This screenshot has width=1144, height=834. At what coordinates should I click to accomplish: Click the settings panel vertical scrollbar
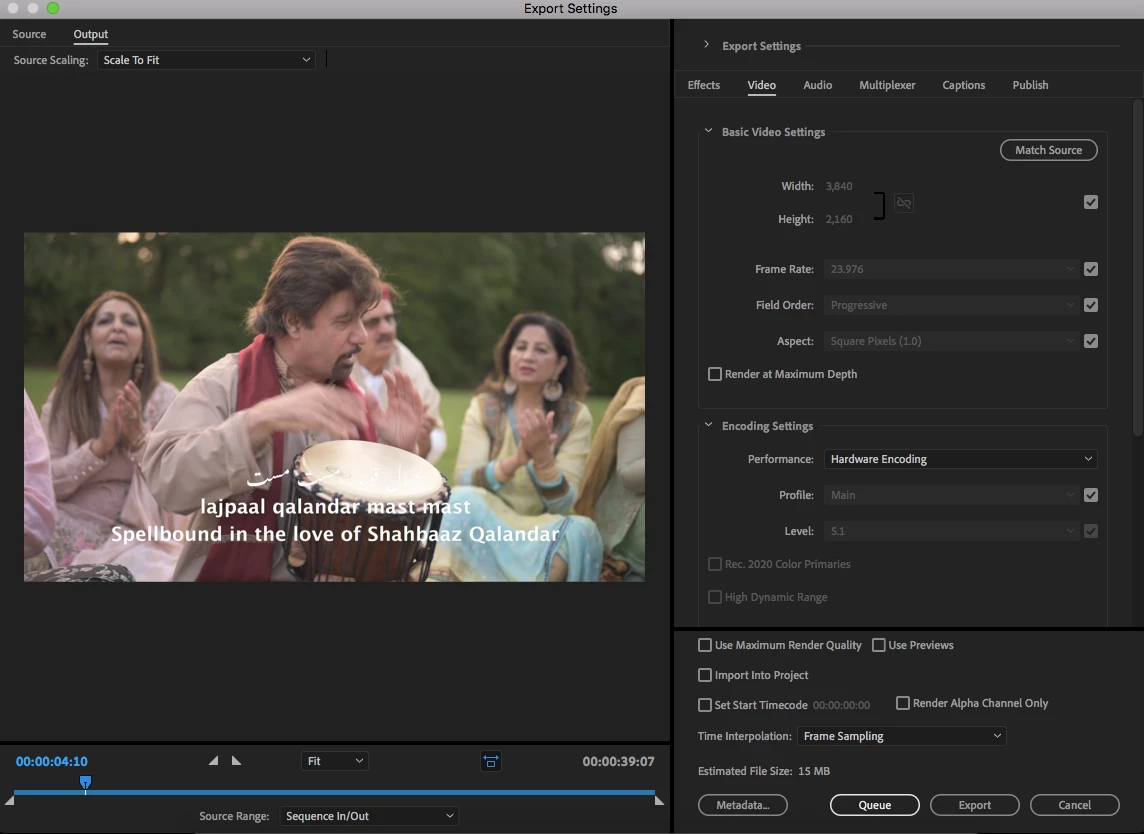(x=1138, y=269)
